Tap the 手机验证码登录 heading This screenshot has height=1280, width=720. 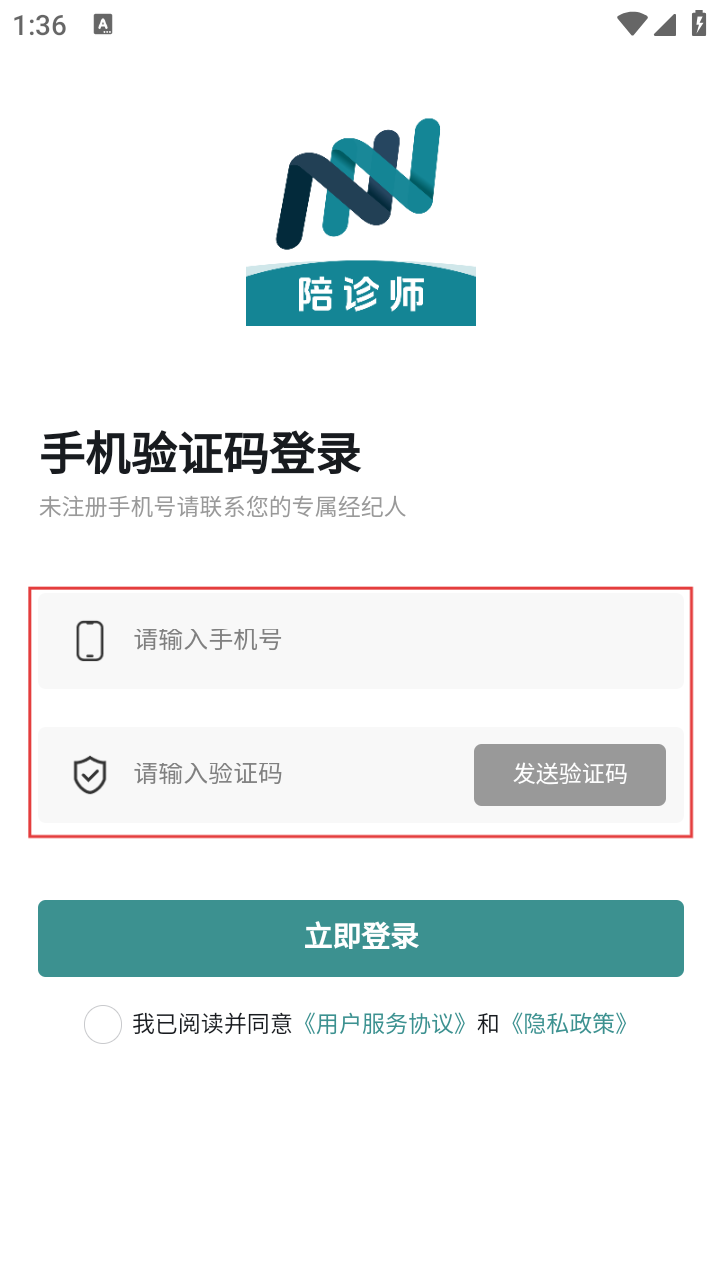click(200, 455)
